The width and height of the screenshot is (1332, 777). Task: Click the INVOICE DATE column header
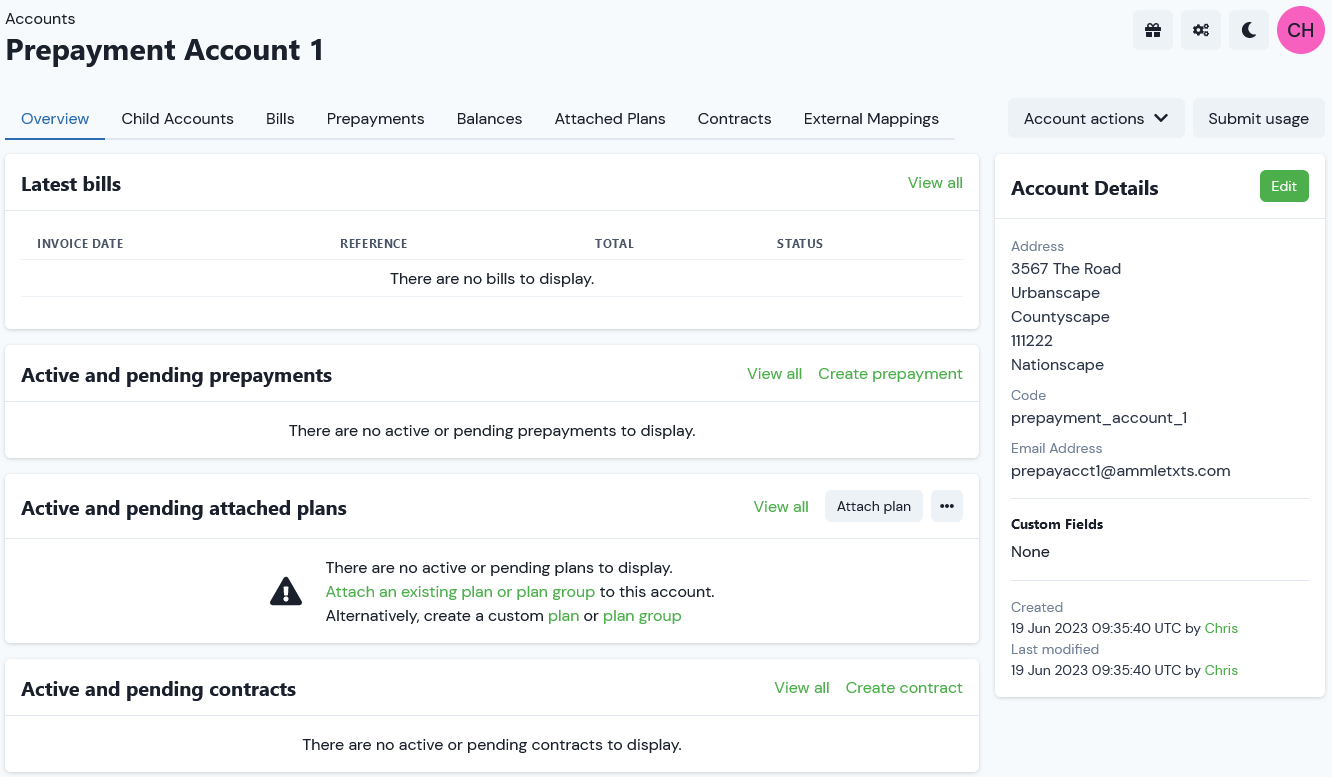click(x=80, y=243)
